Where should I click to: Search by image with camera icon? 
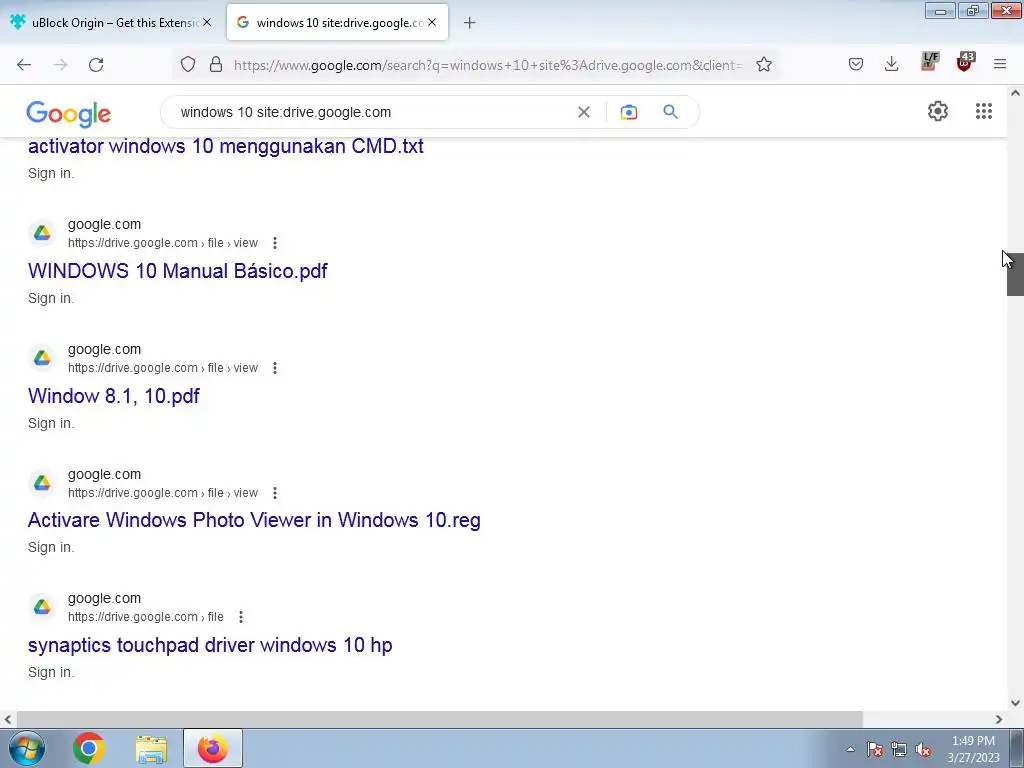coord(628,112)
